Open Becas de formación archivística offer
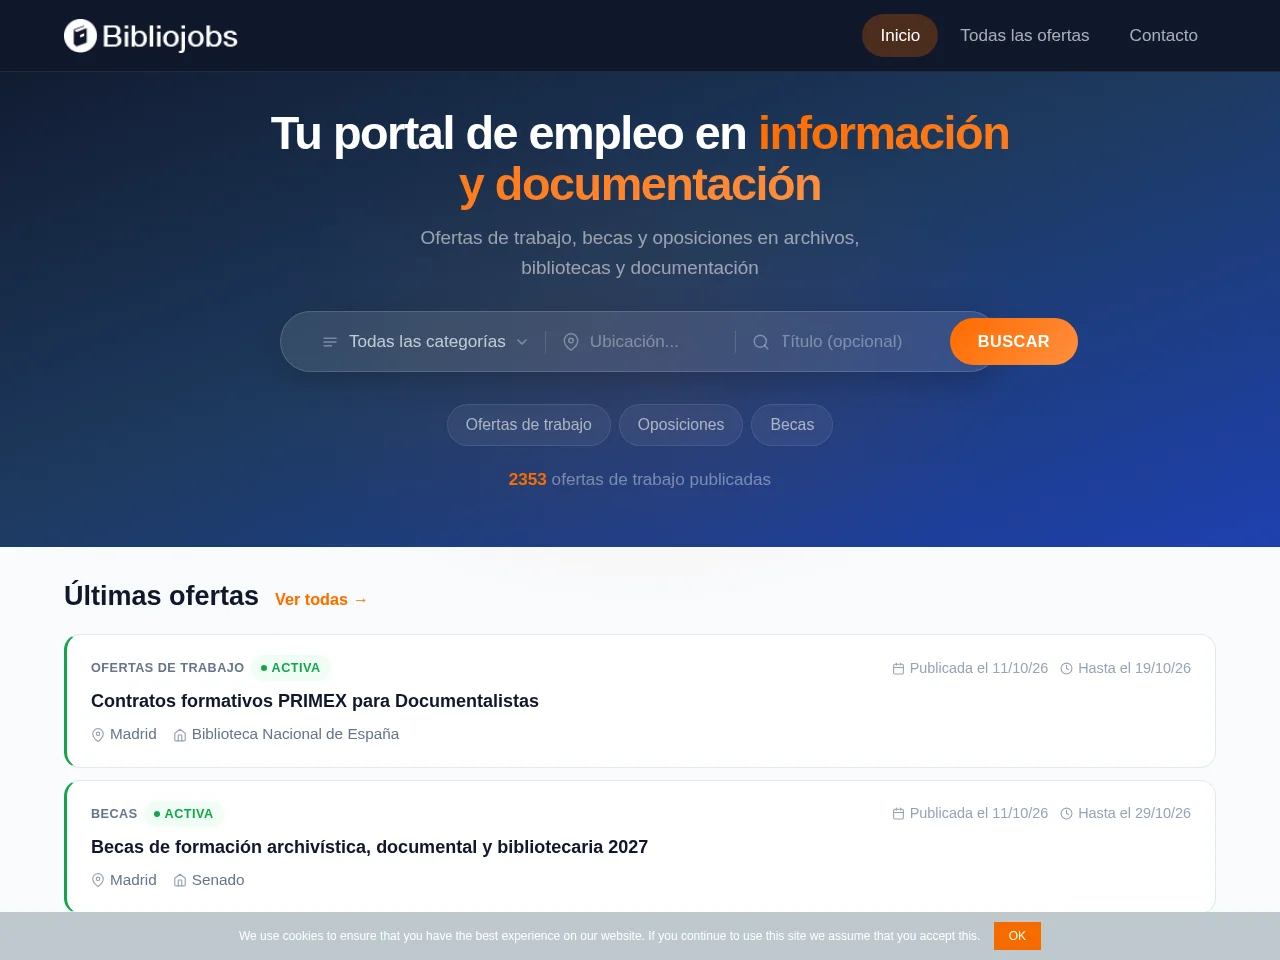The height and width of the screenshot is (960, 1280). (x=370, y=847)
